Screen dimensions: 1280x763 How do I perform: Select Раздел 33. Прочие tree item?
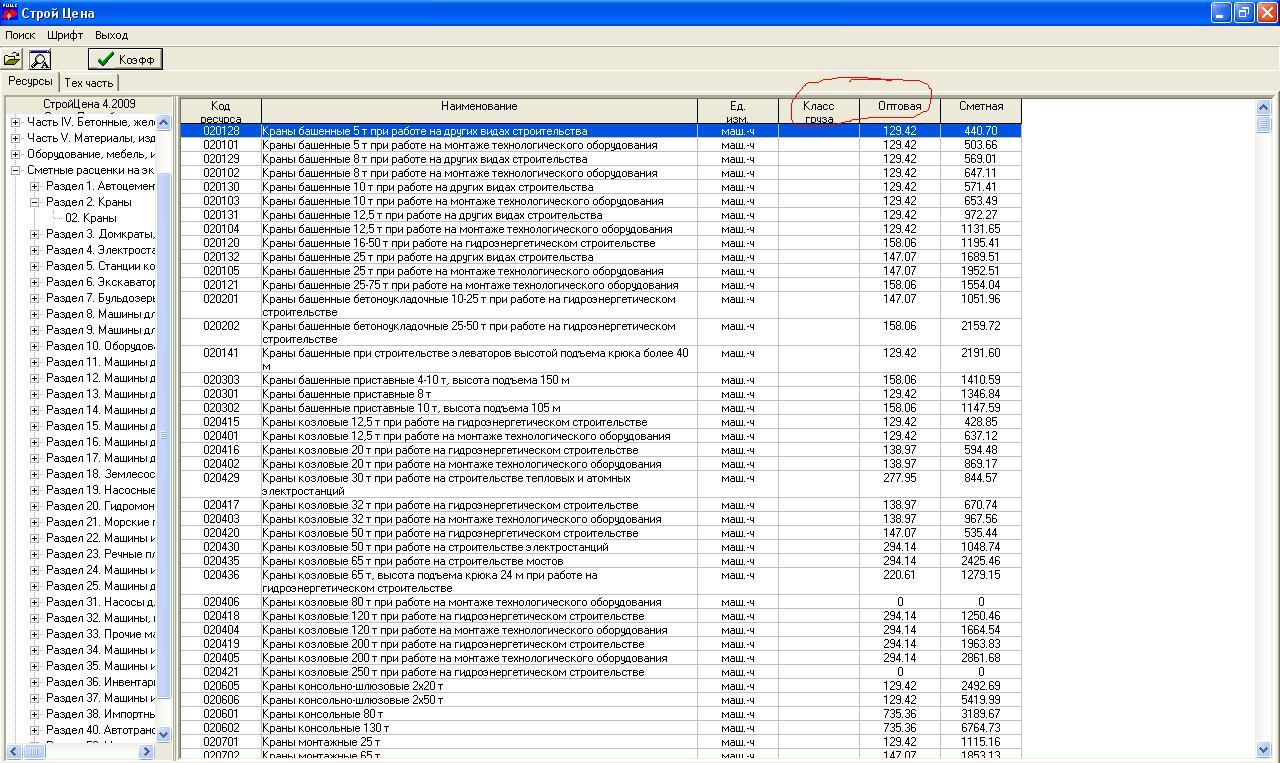point(100,634)
